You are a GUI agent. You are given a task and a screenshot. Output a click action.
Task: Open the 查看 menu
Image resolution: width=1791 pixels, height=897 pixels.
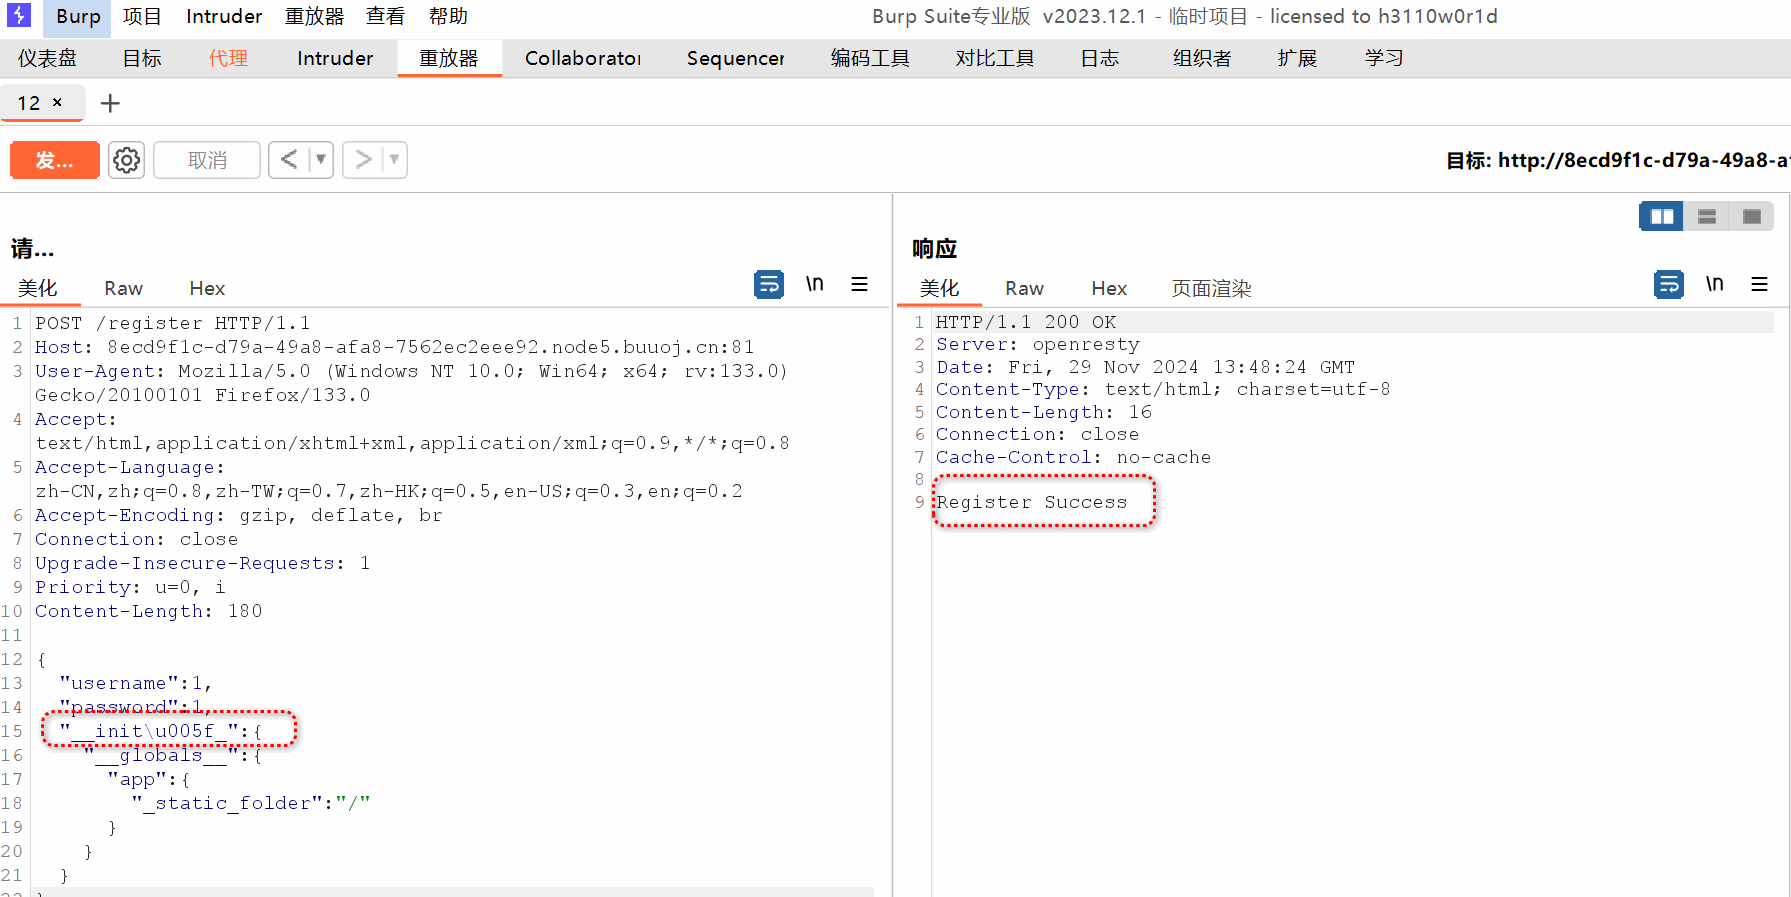coord(385,16)
